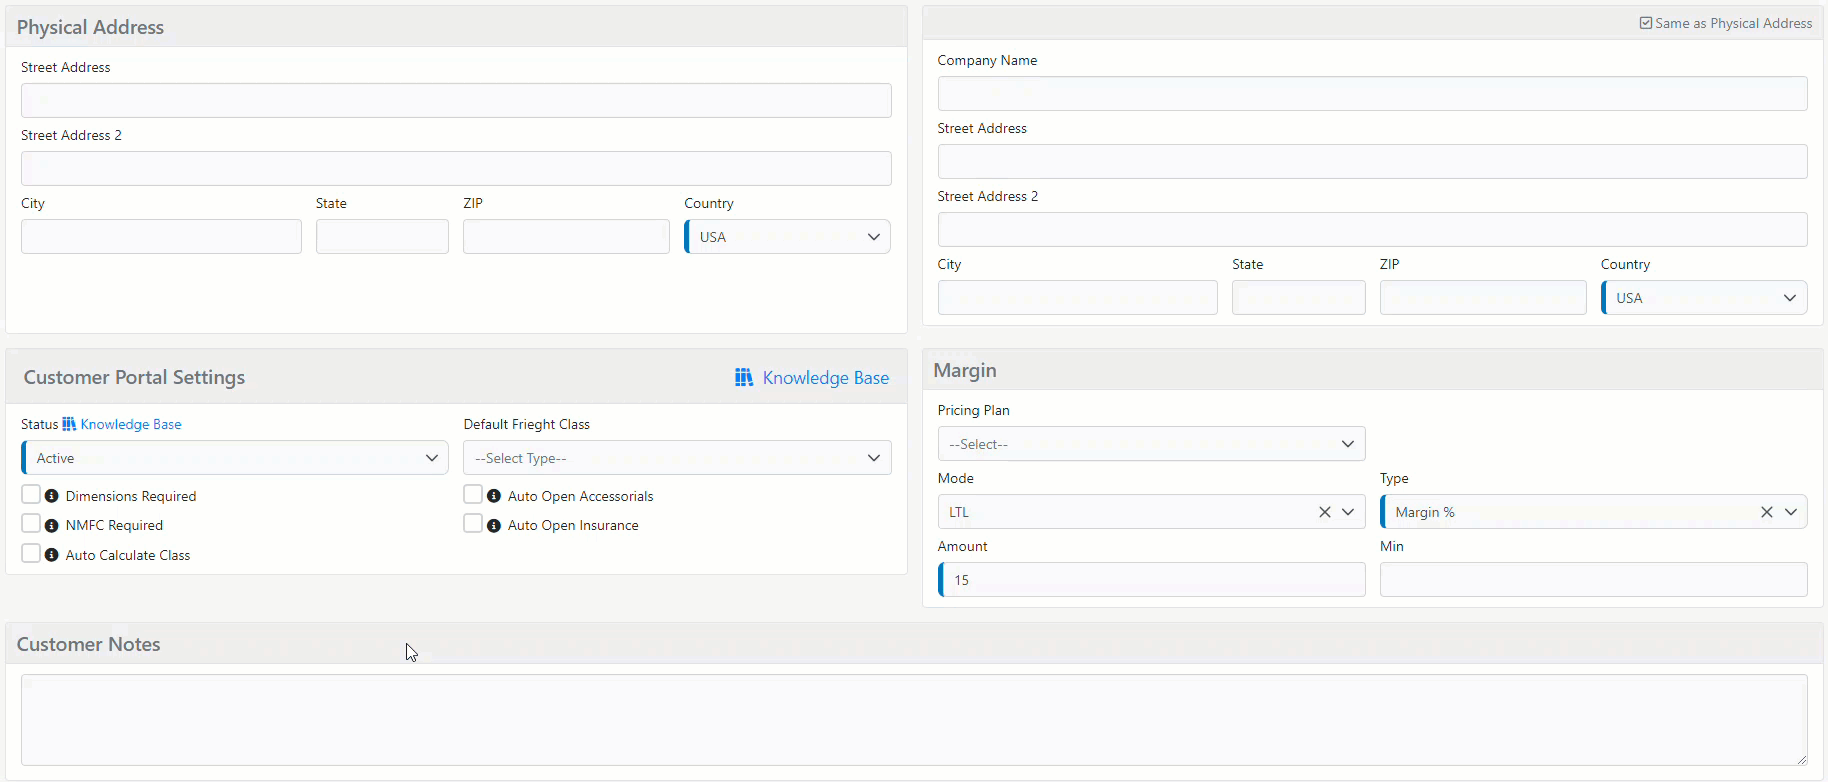Enable the Dimensions Required checkbox
The height and width of the screenshot is (782, 1828).
31,495
